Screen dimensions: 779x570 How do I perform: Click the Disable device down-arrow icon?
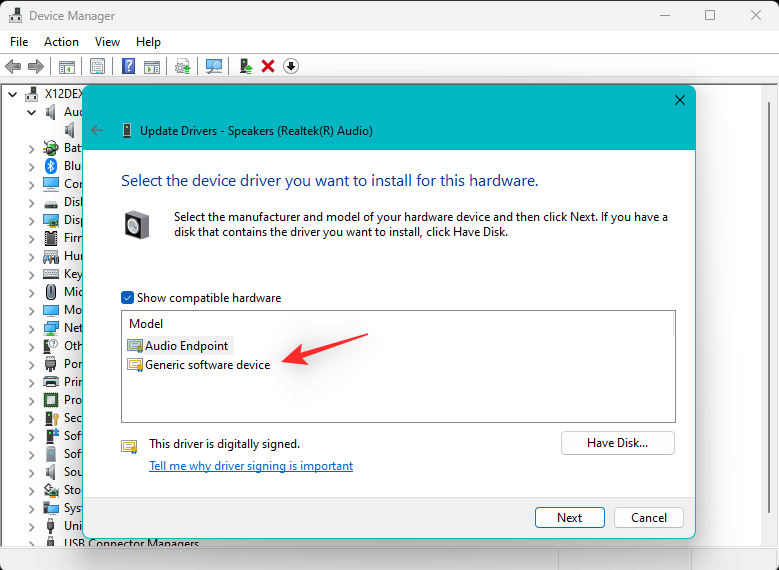(291, 66)
